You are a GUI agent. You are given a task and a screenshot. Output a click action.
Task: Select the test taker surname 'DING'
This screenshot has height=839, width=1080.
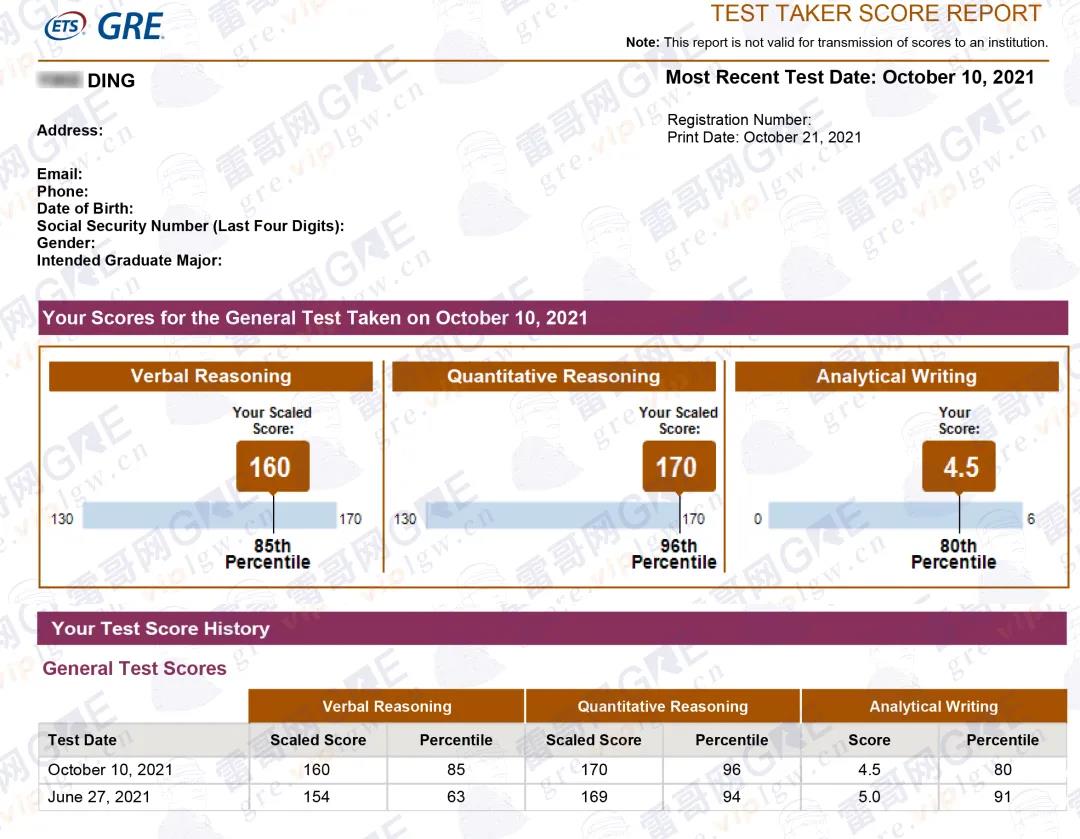click(111, 81)
